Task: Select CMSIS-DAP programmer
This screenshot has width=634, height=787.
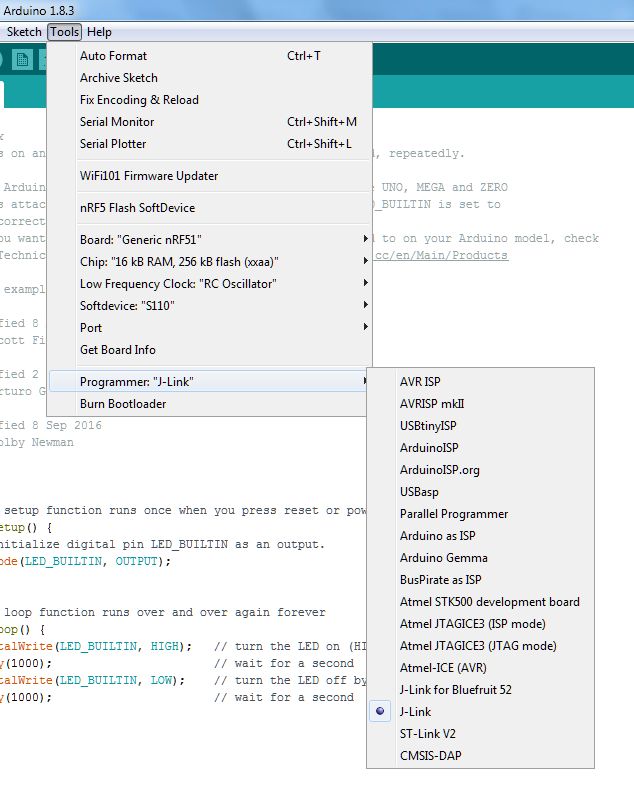Action: [x=481, y=756]
